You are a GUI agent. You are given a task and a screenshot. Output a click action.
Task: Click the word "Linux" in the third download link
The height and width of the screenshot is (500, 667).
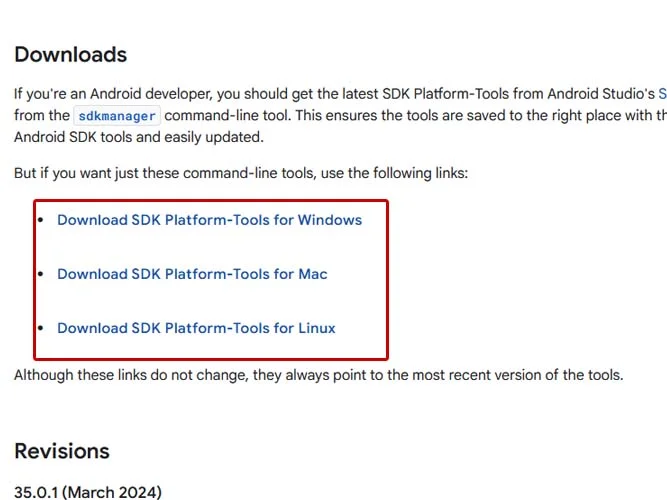coord(316,328)
